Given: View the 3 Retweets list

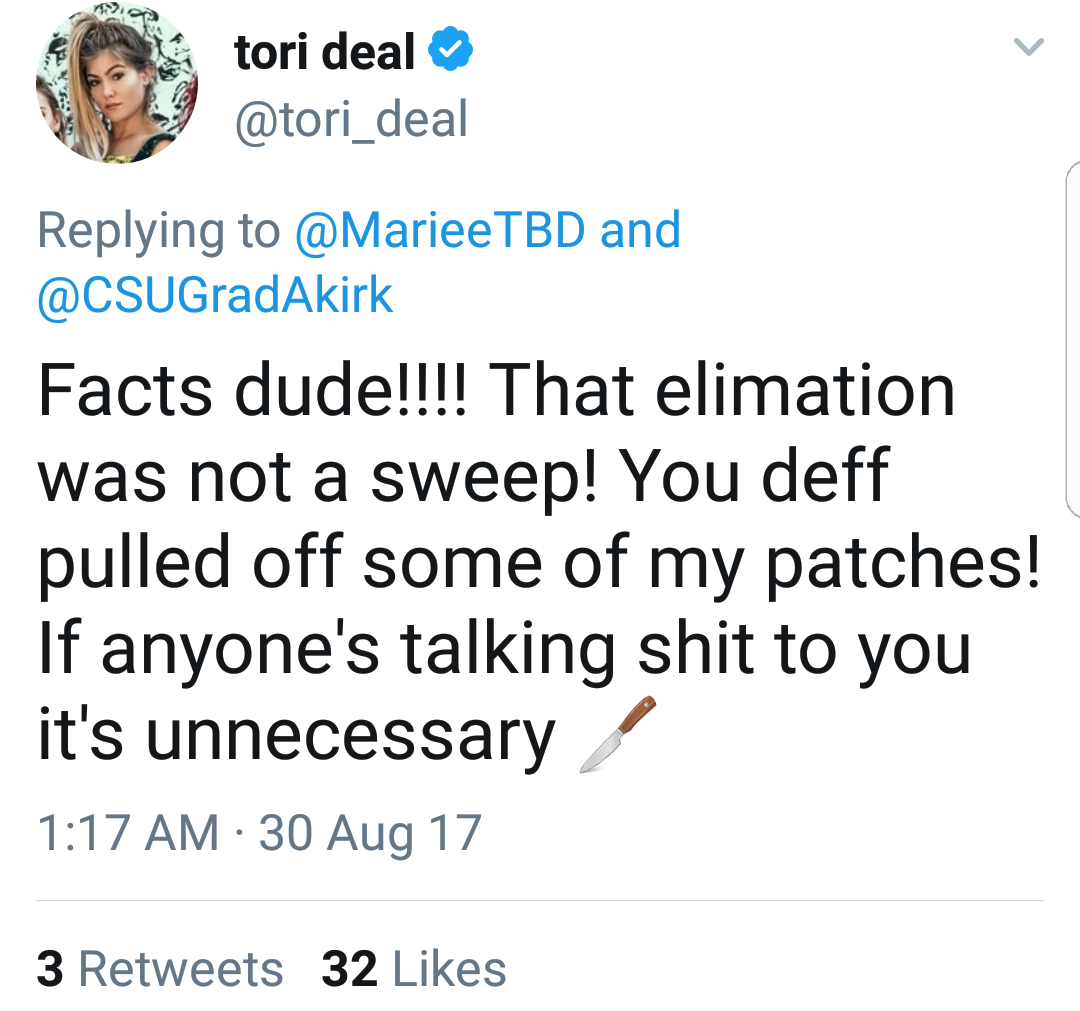Looking at the screenshot, I should (160, 968).
